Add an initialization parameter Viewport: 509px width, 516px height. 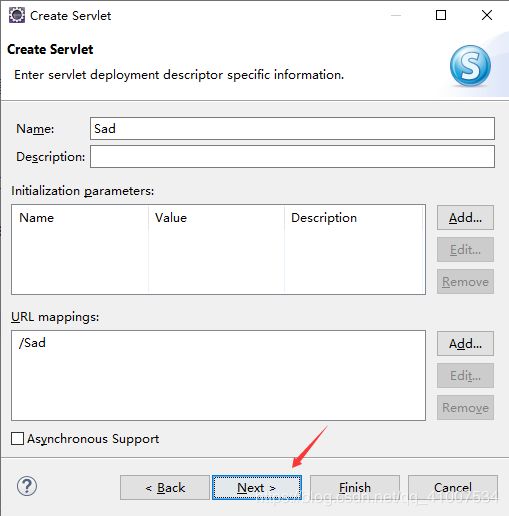pos(465,218)
